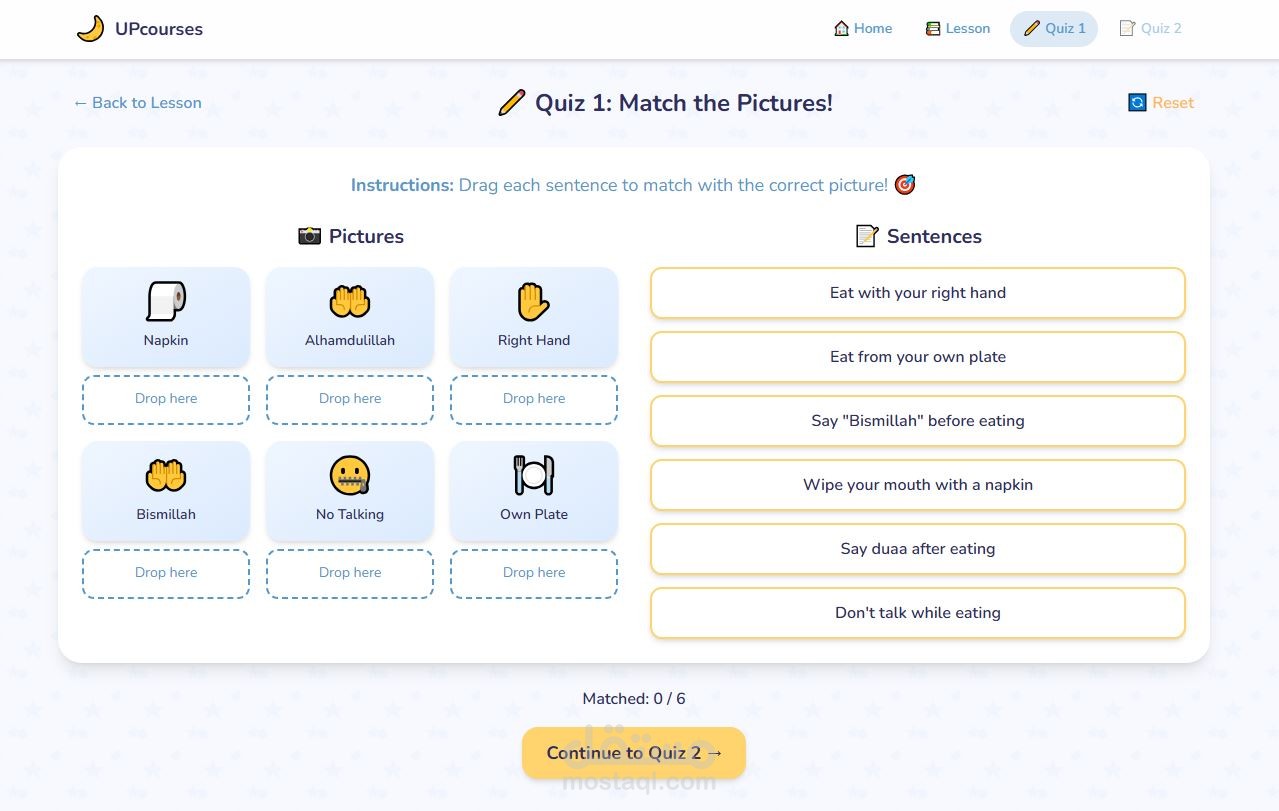Select the "Say Bismillah before eating" sentence
Image resolution: width=1279 pixels, height=811 pixels.
click(917, 421)
